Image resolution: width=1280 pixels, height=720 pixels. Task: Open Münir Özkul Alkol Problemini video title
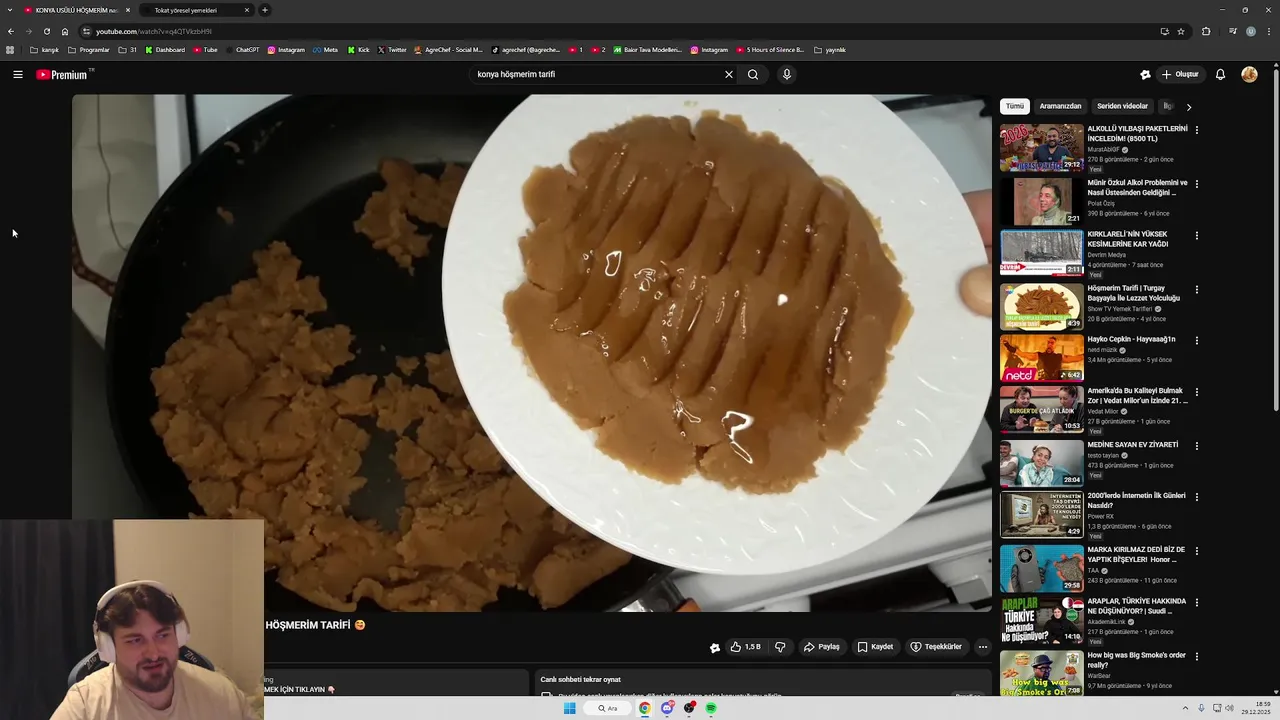(x=1138, y=187)
